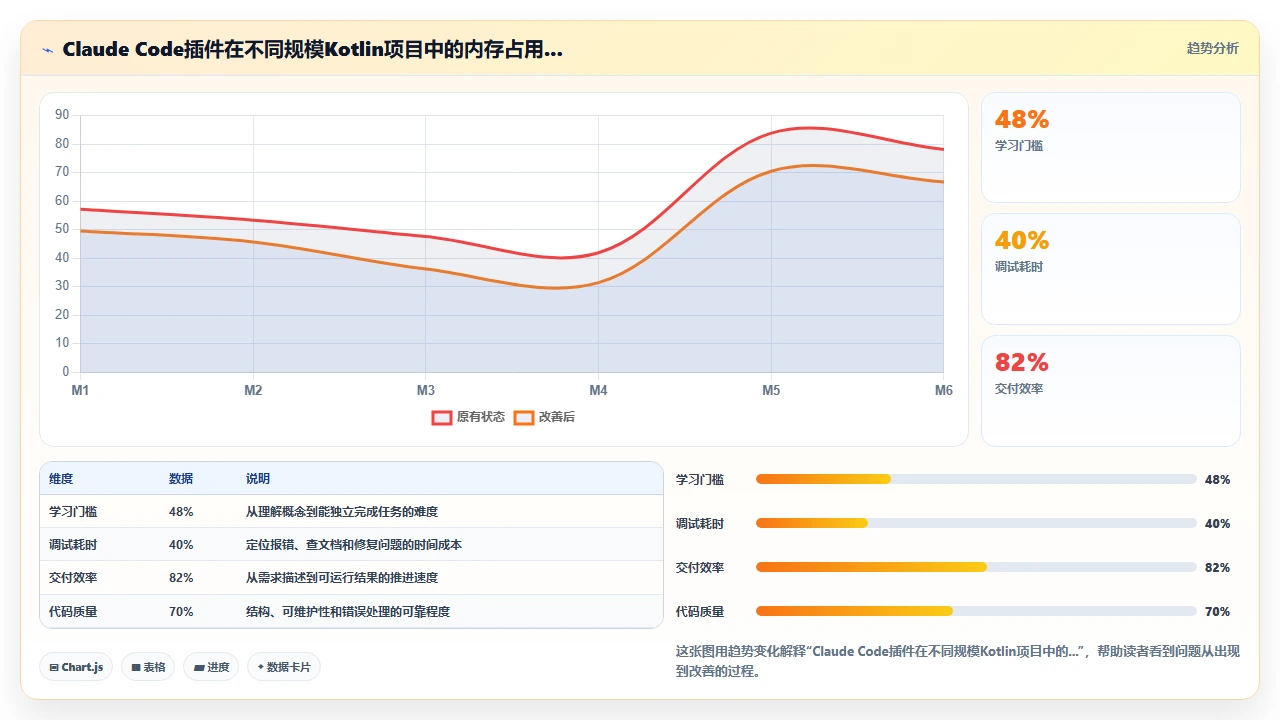The height and width of the screenshot is (720, 1280).
Task: Click the 学习门槛 label beside its progress bar
Action: coord(700,479)
